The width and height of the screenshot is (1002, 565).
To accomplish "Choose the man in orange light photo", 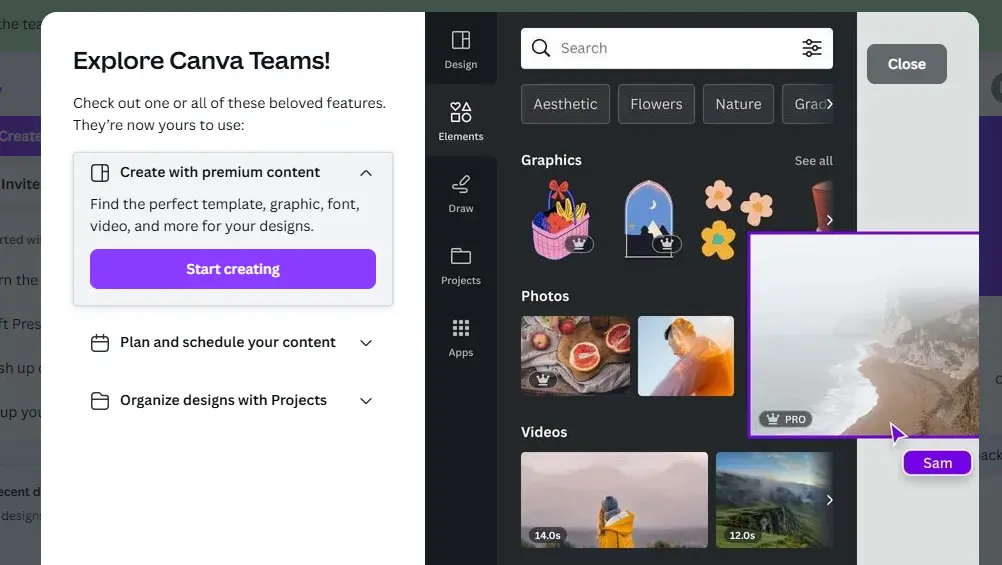I will [686, 356].
